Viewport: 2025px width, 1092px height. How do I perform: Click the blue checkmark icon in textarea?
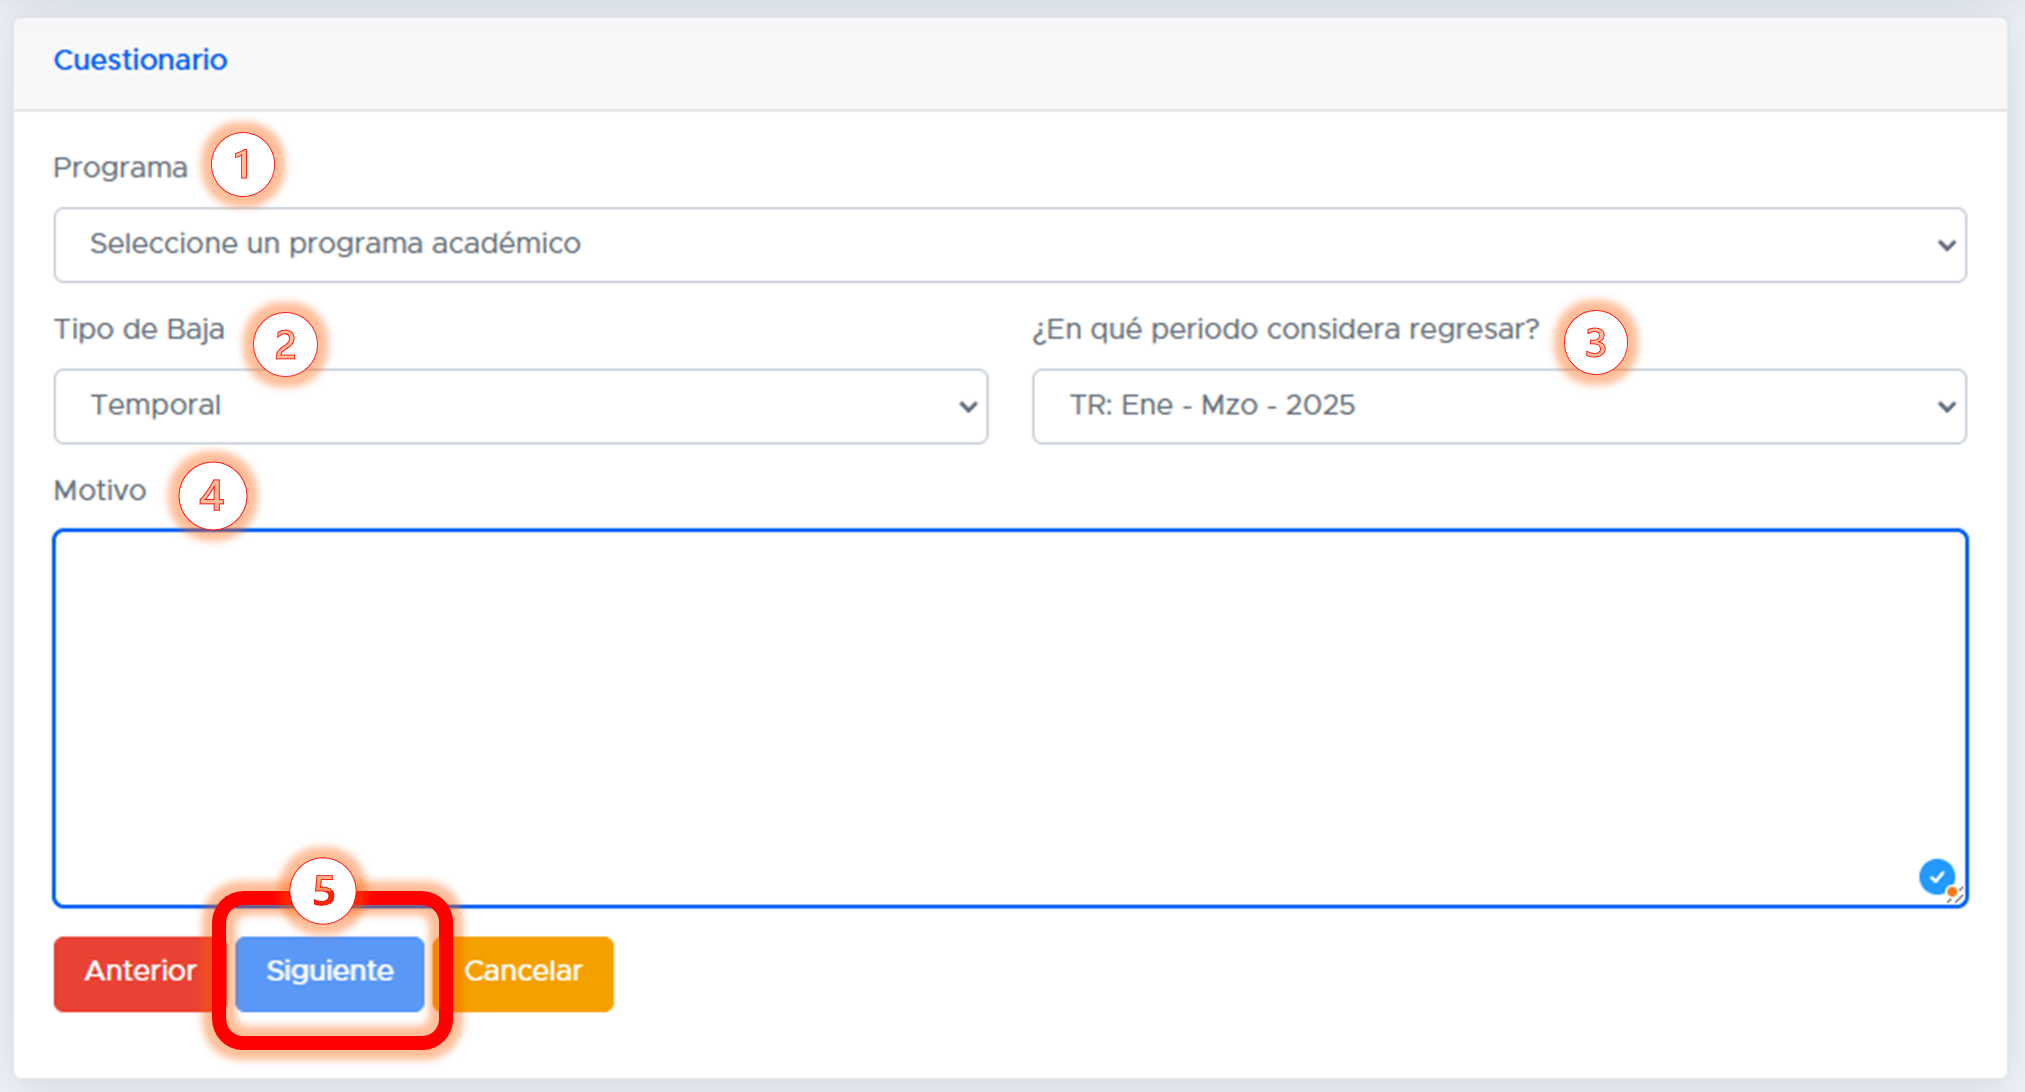point(1936,876)
